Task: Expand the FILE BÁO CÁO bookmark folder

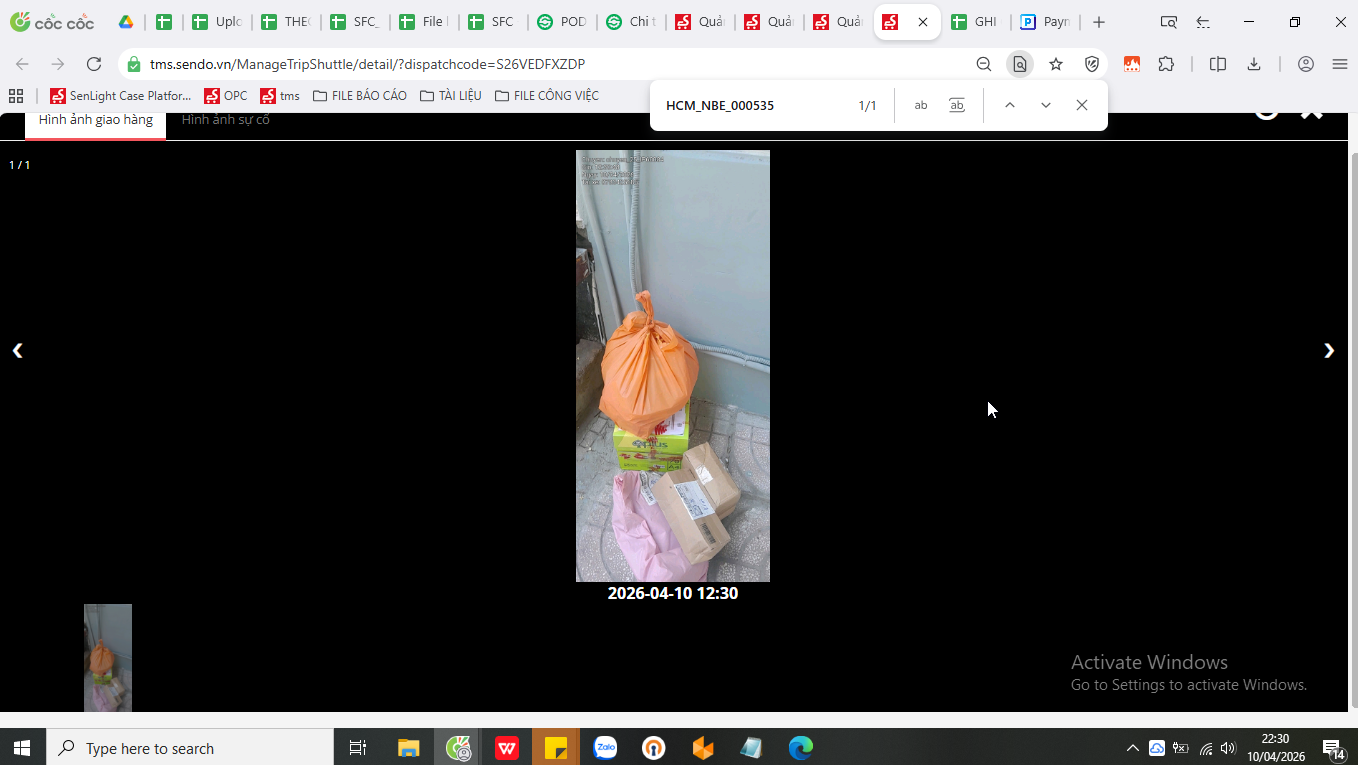Action: 360,96
